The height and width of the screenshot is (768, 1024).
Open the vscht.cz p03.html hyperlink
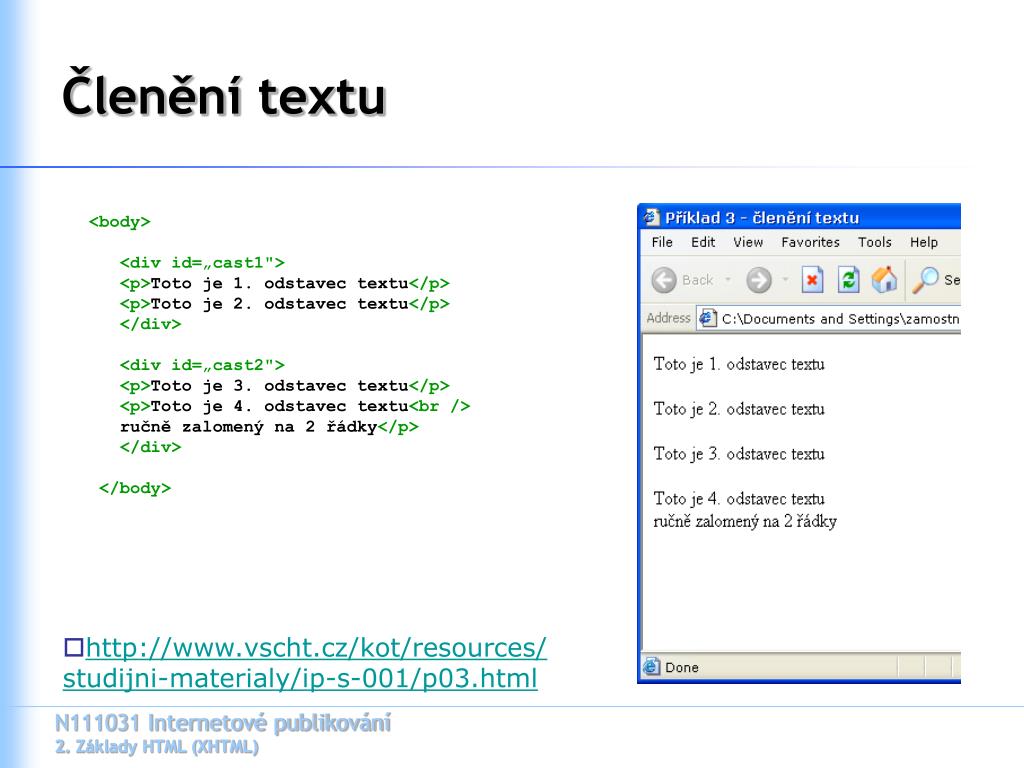click(x=305, y=662)
